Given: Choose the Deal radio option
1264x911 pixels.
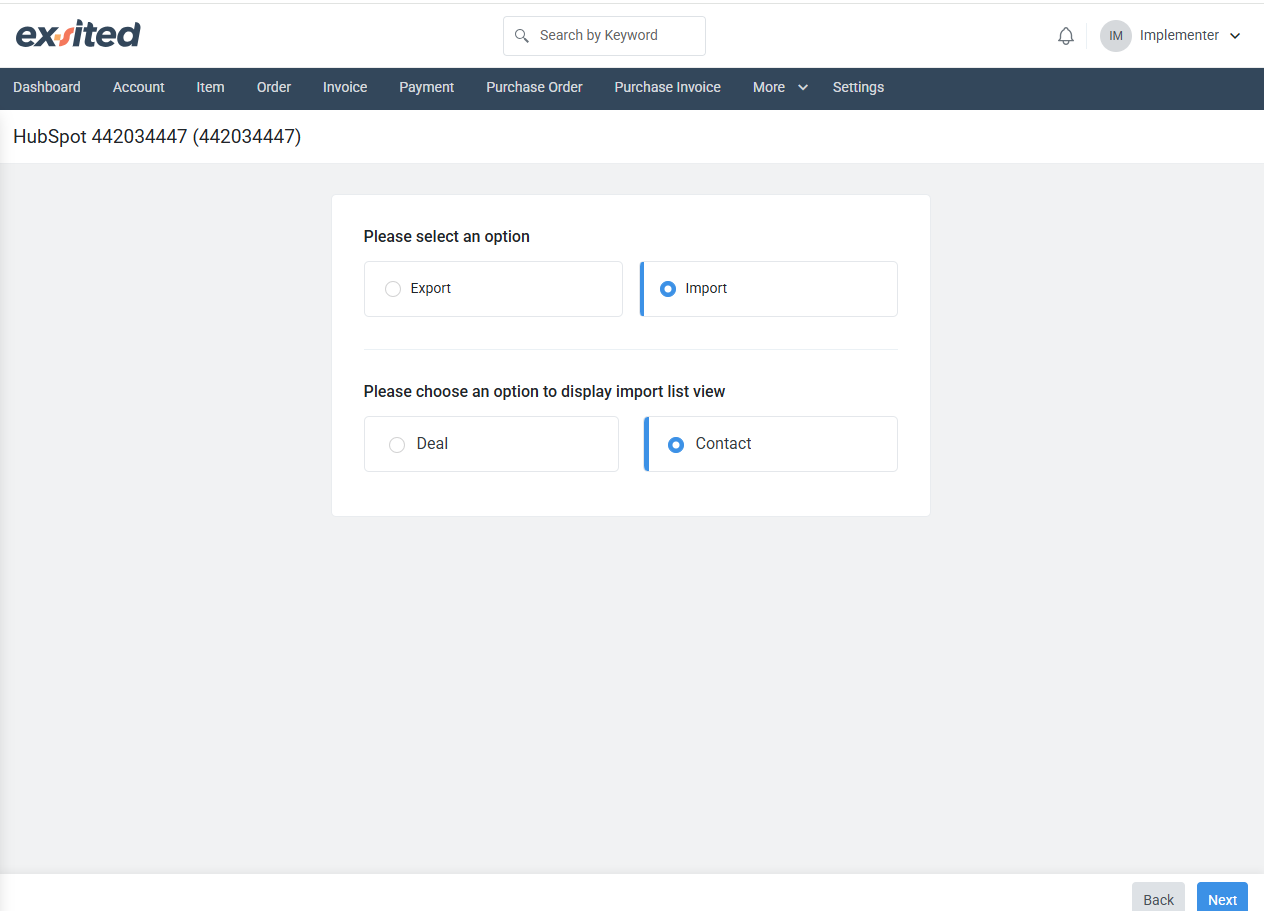Looking at the screenshot, I should click(x=397, y=445).
